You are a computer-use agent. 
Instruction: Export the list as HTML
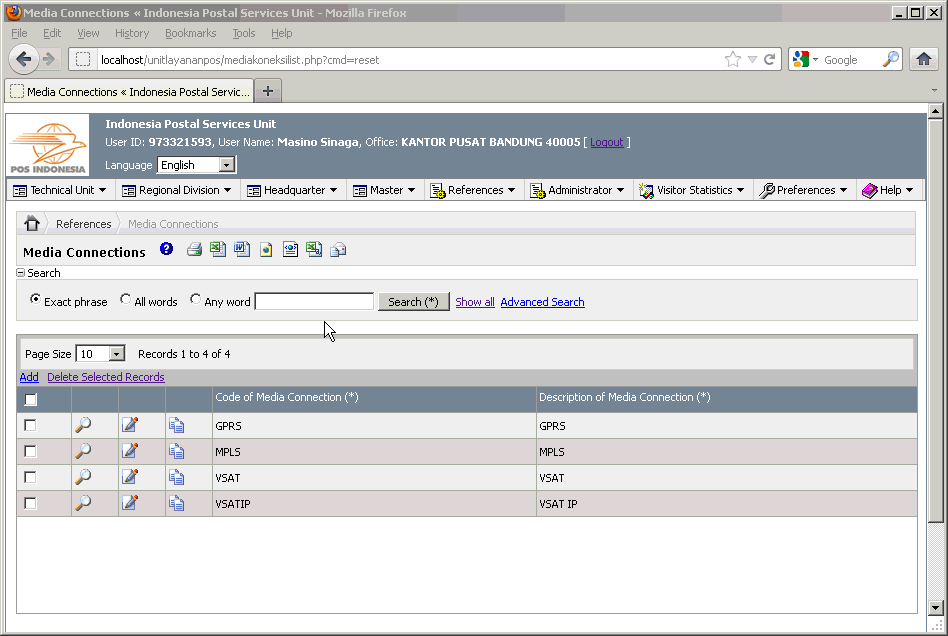[x=266, y=249]
